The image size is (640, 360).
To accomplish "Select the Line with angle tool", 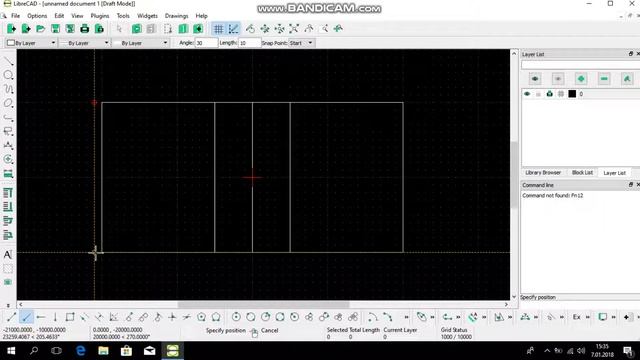I will click(x=26, y=317).
